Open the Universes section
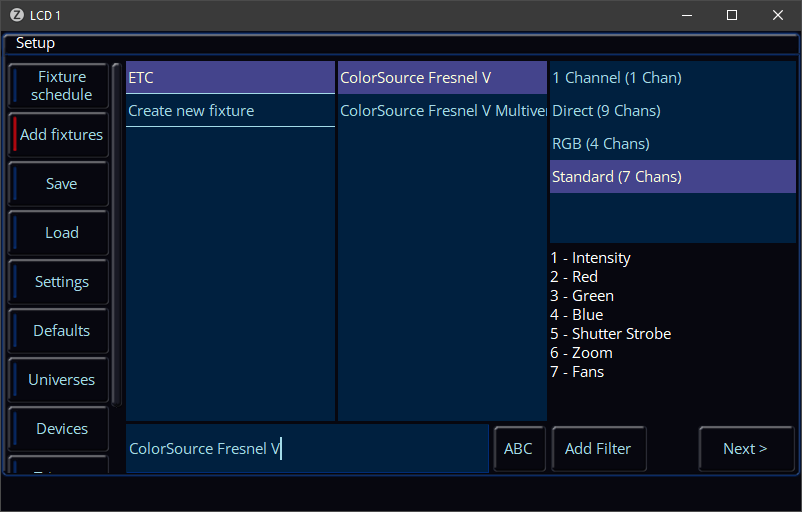 pyautogui.click(x=58, y=380)
